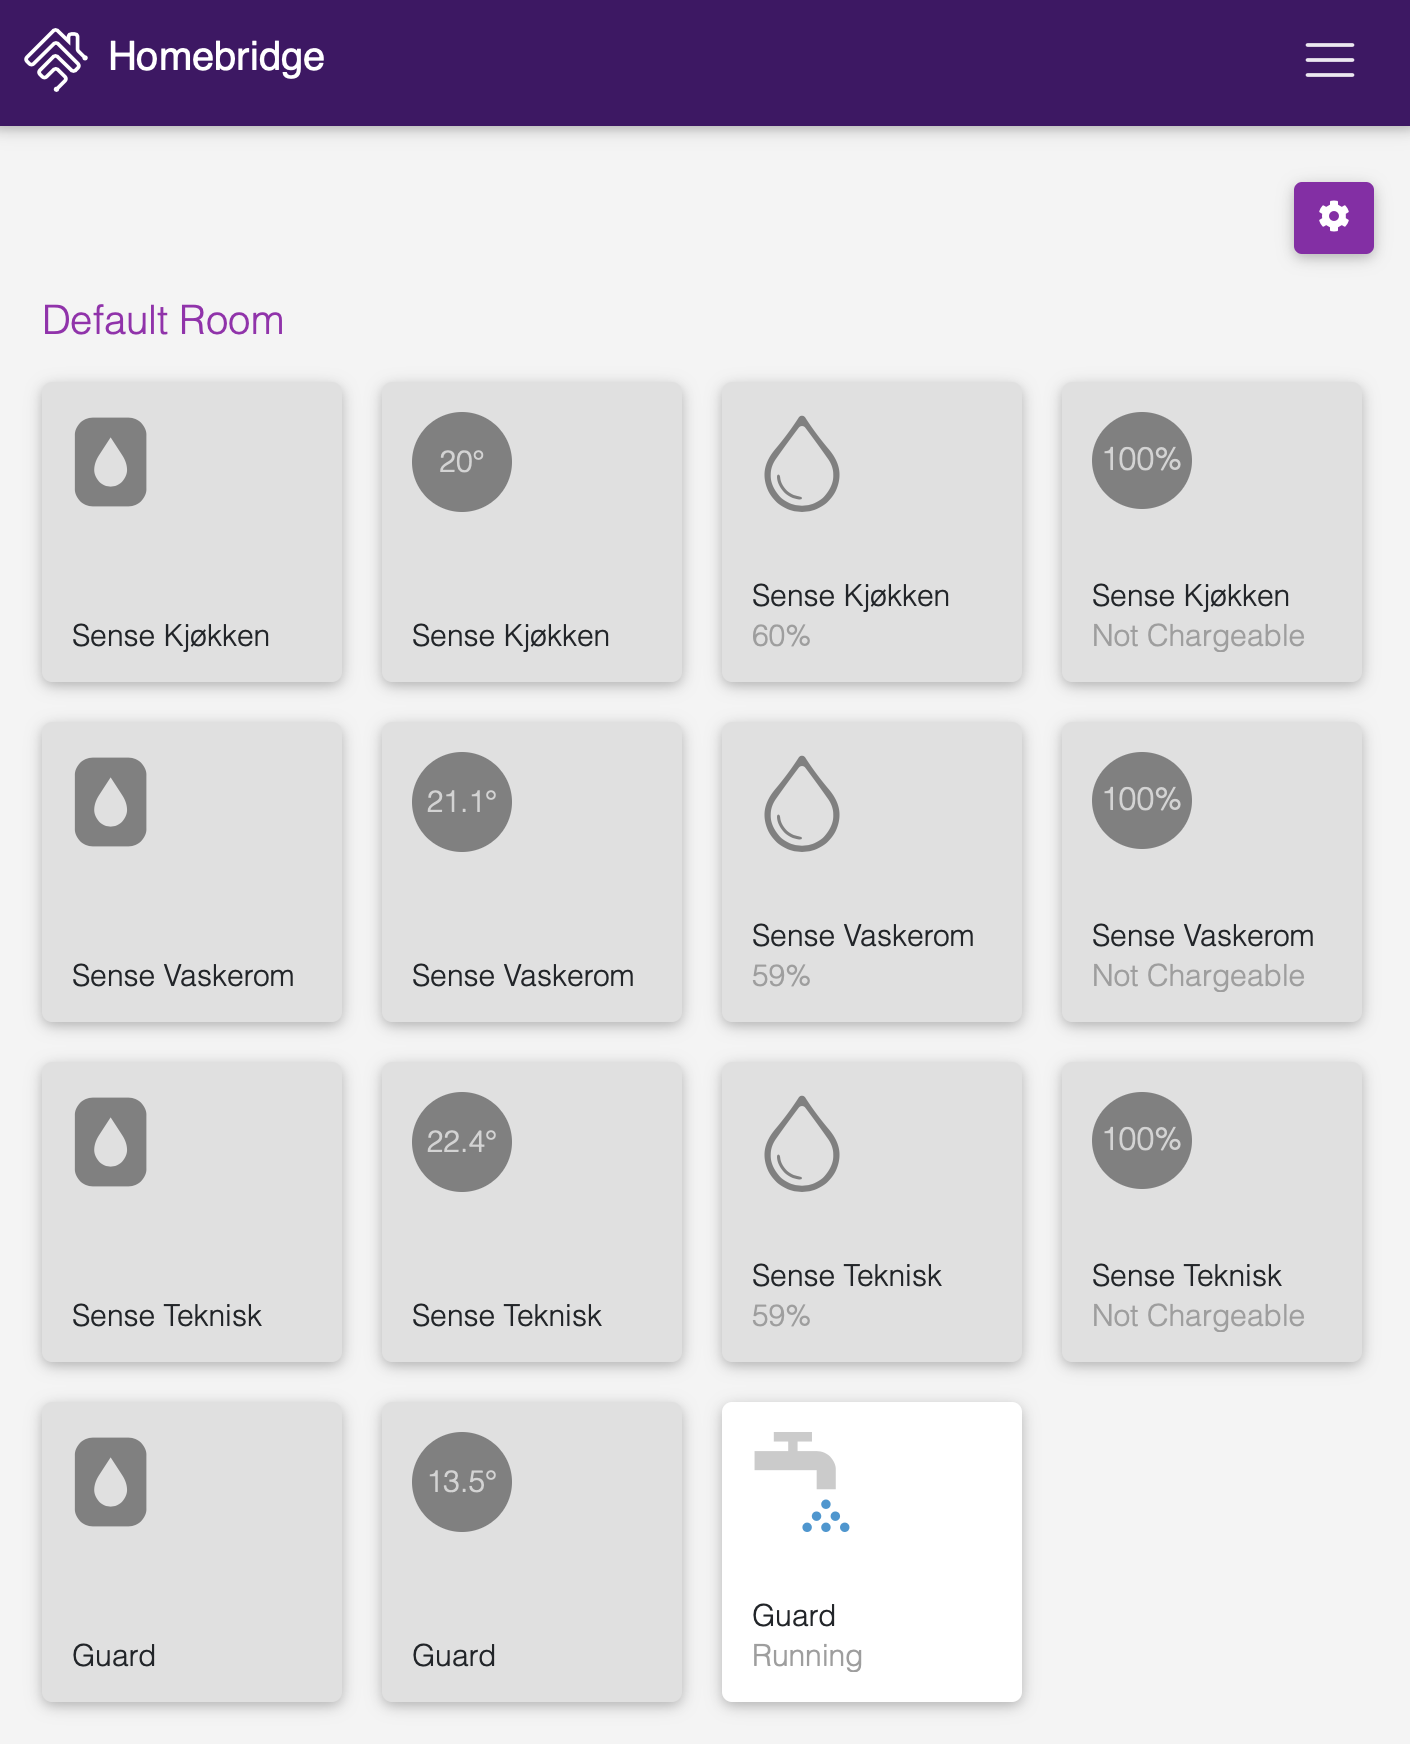
Task: Click Sense Vaskerom Not Chargeable battery tile
Action: coord(1212,872)
